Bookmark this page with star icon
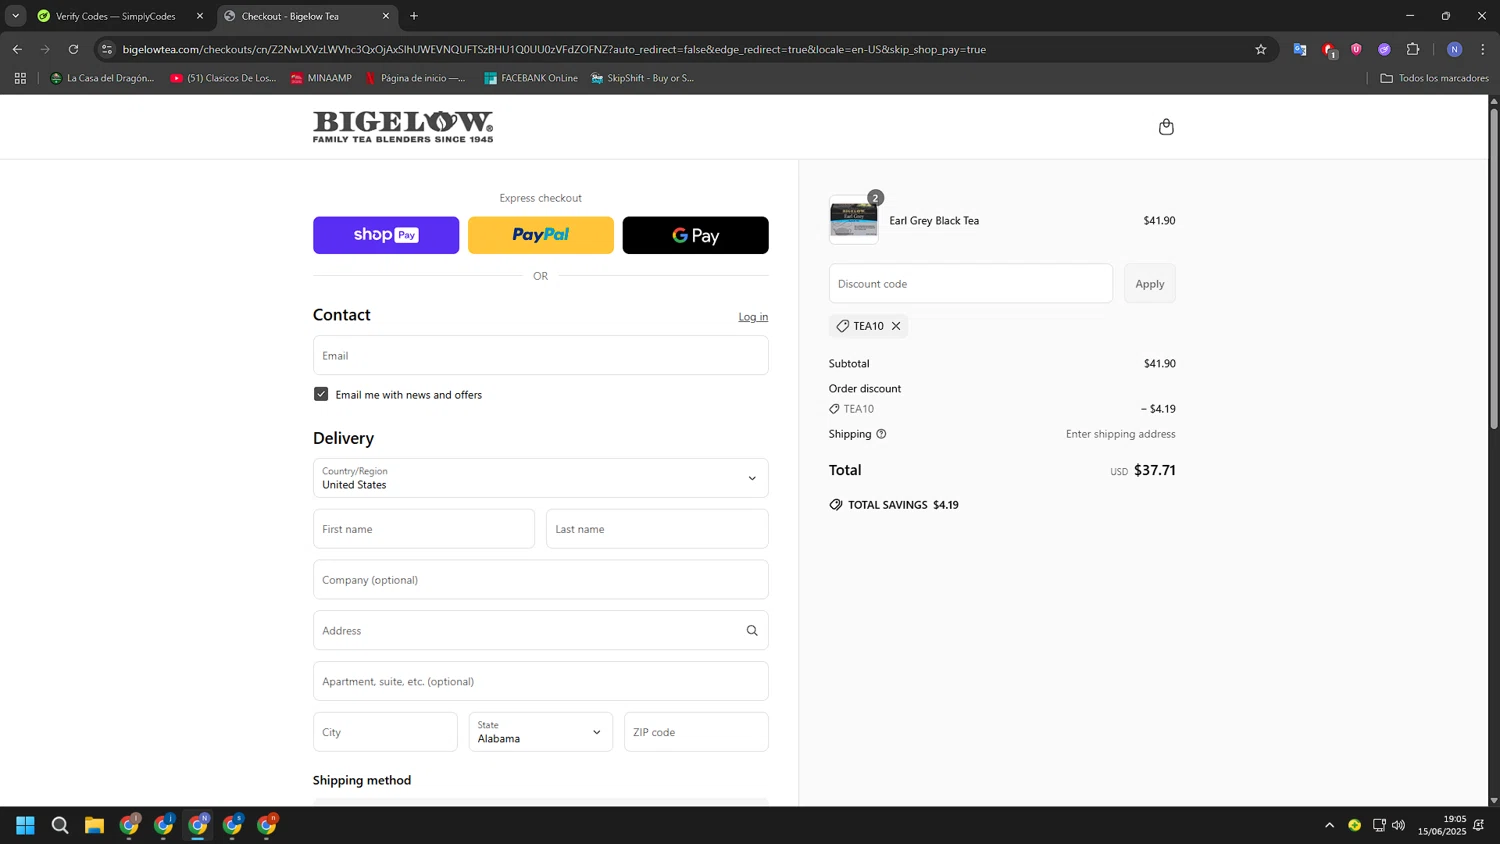 coord(1261,49)
